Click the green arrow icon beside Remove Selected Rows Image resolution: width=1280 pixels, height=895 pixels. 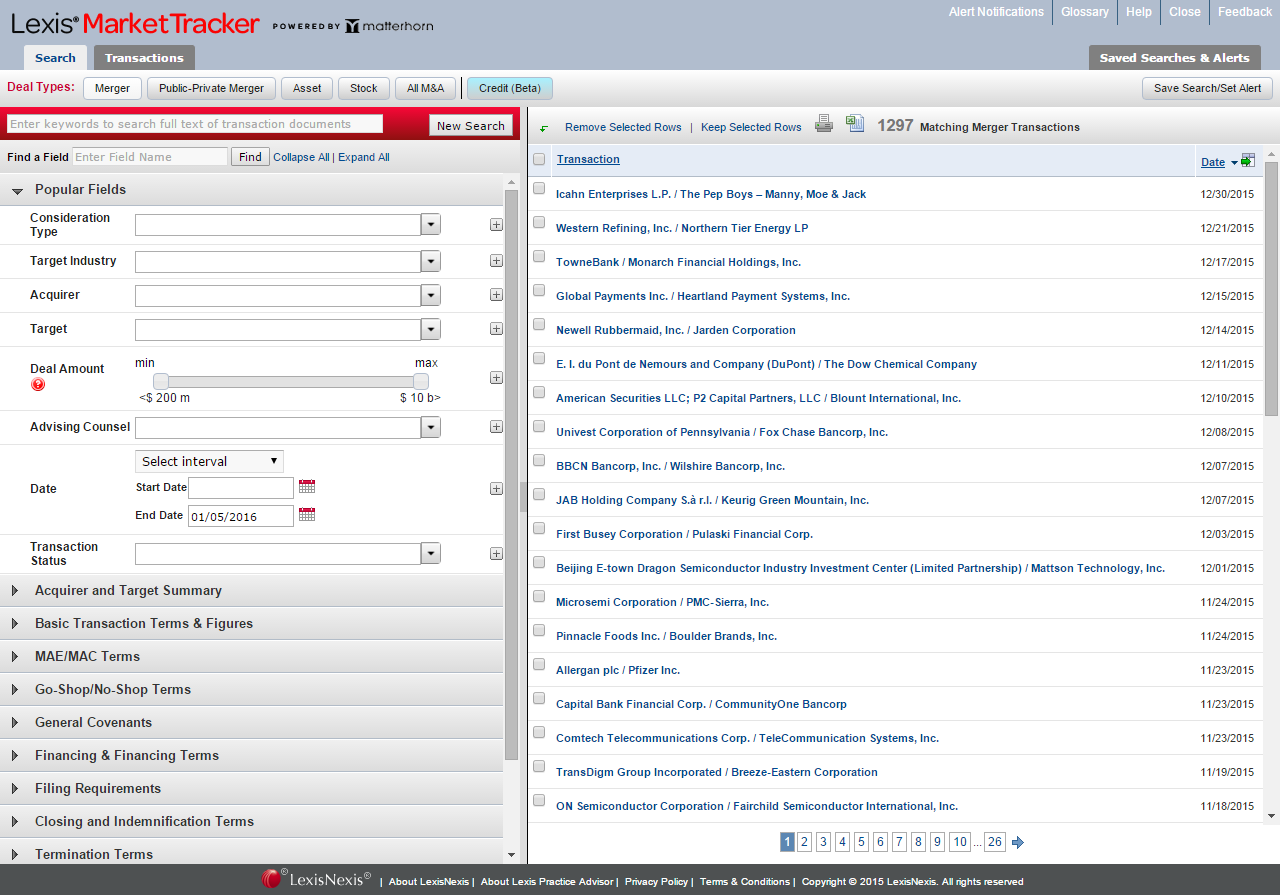[x=544, y=128]
